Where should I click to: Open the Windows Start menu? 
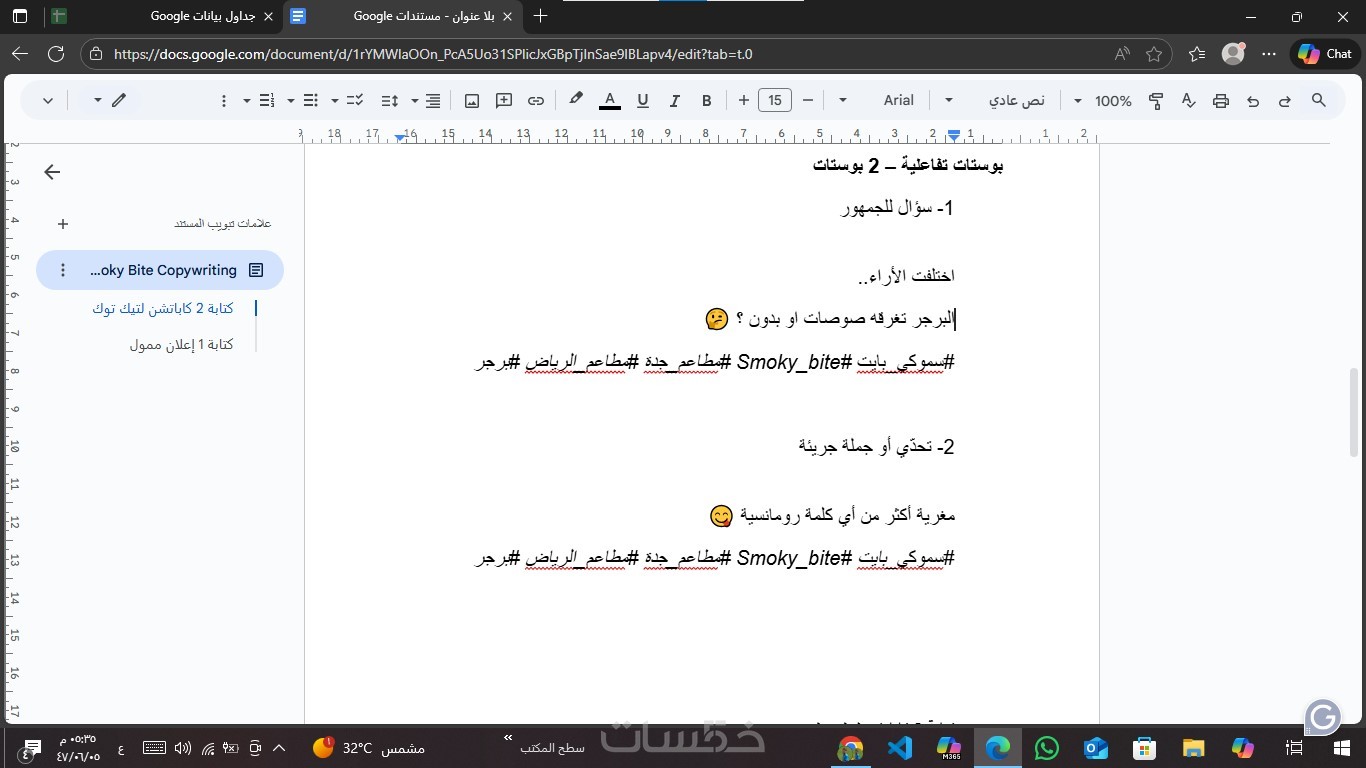tap(1341, 747)
